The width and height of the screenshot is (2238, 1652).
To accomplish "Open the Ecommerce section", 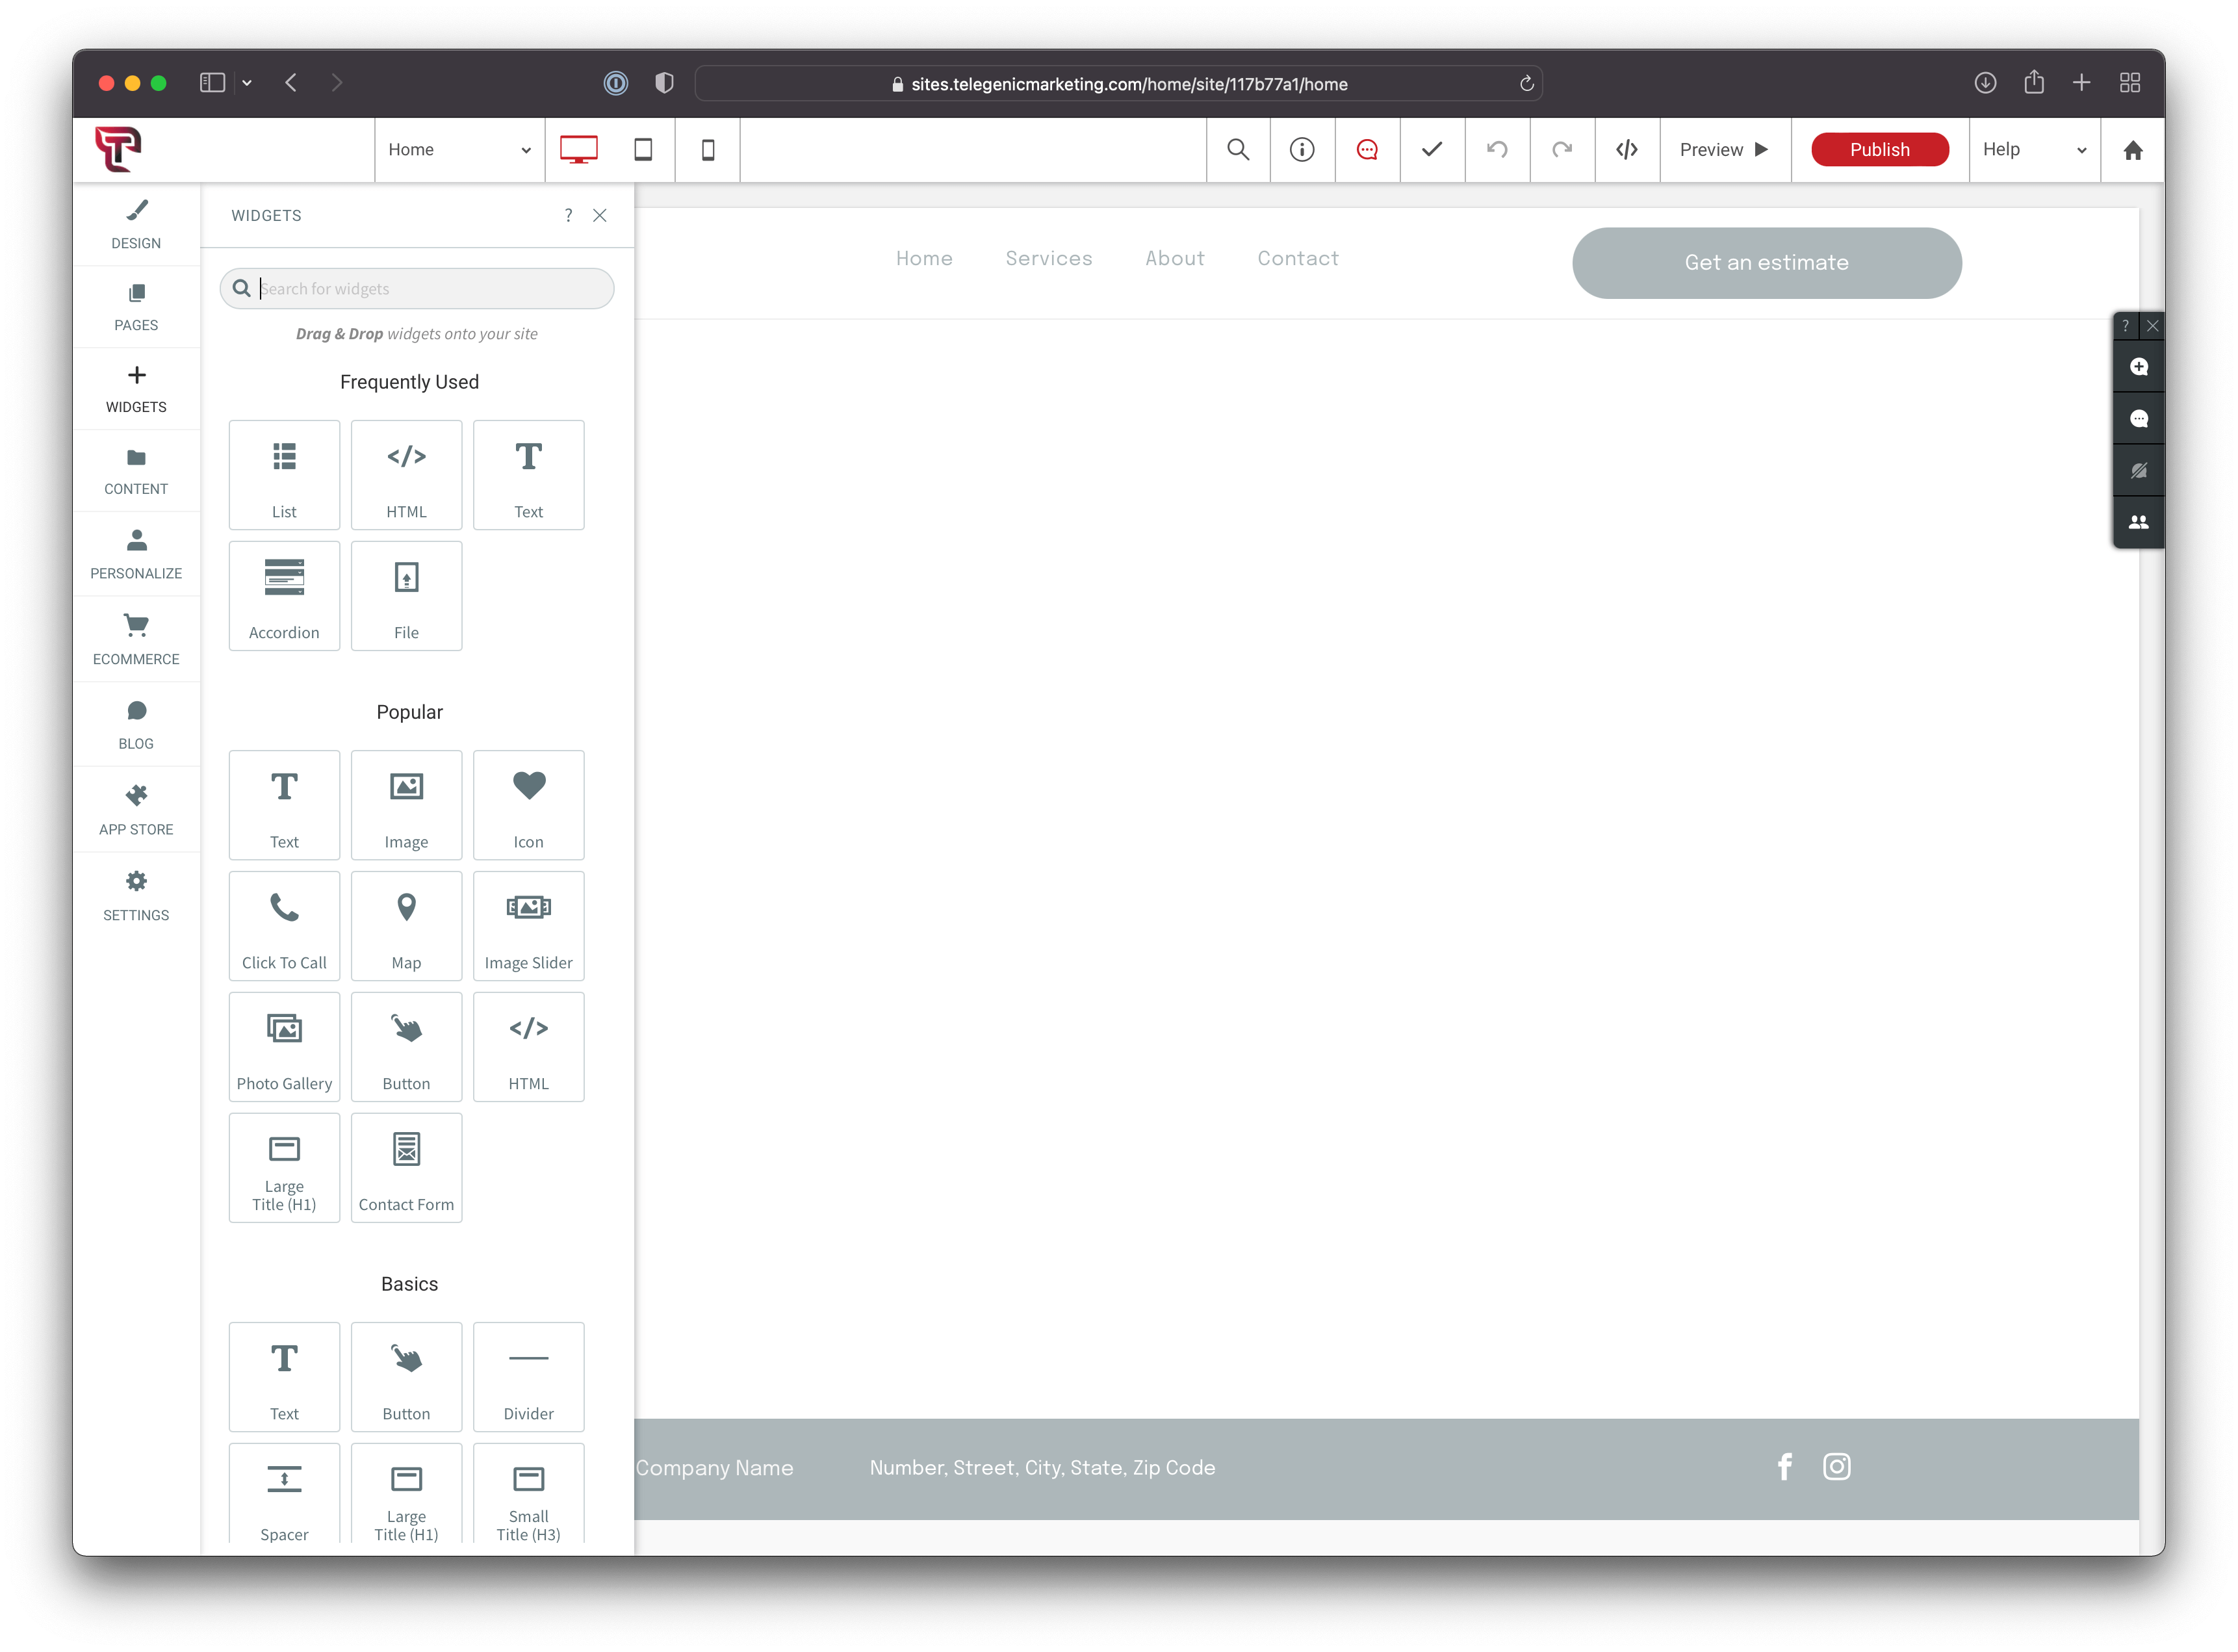I will click(x=136, y=640).
